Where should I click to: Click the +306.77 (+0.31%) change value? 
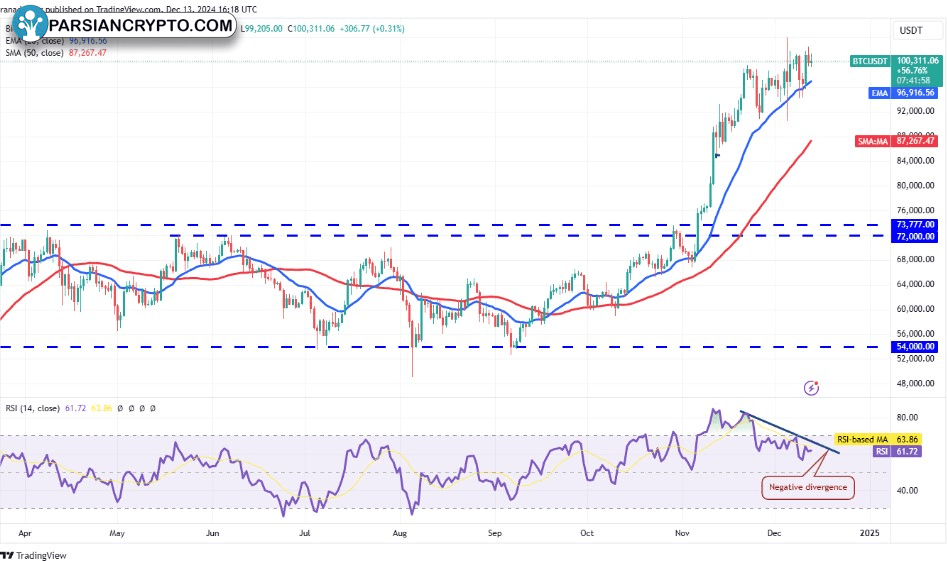click(372, 28)
